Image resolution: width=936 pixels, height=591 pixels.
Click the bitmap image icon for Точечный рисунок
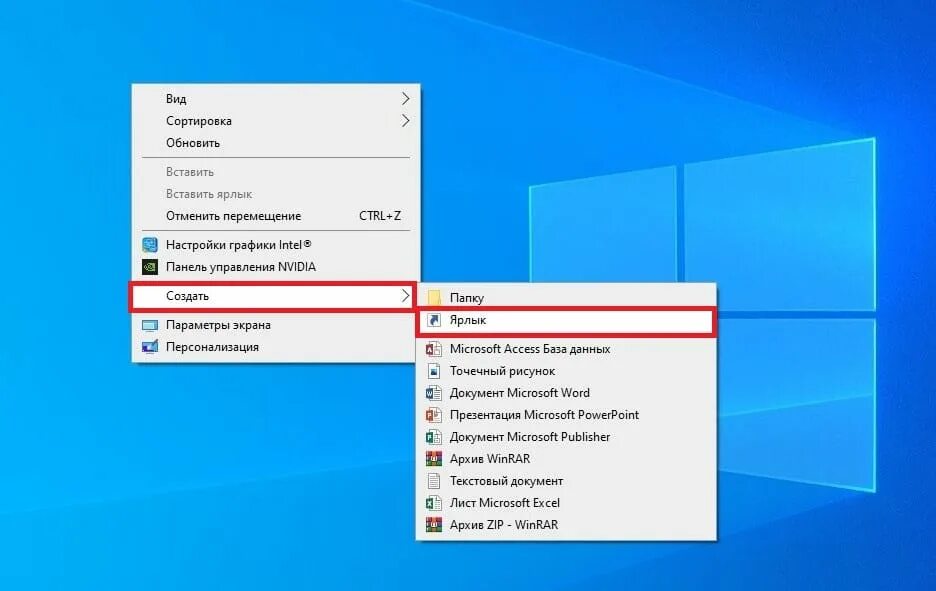[434, 371]
